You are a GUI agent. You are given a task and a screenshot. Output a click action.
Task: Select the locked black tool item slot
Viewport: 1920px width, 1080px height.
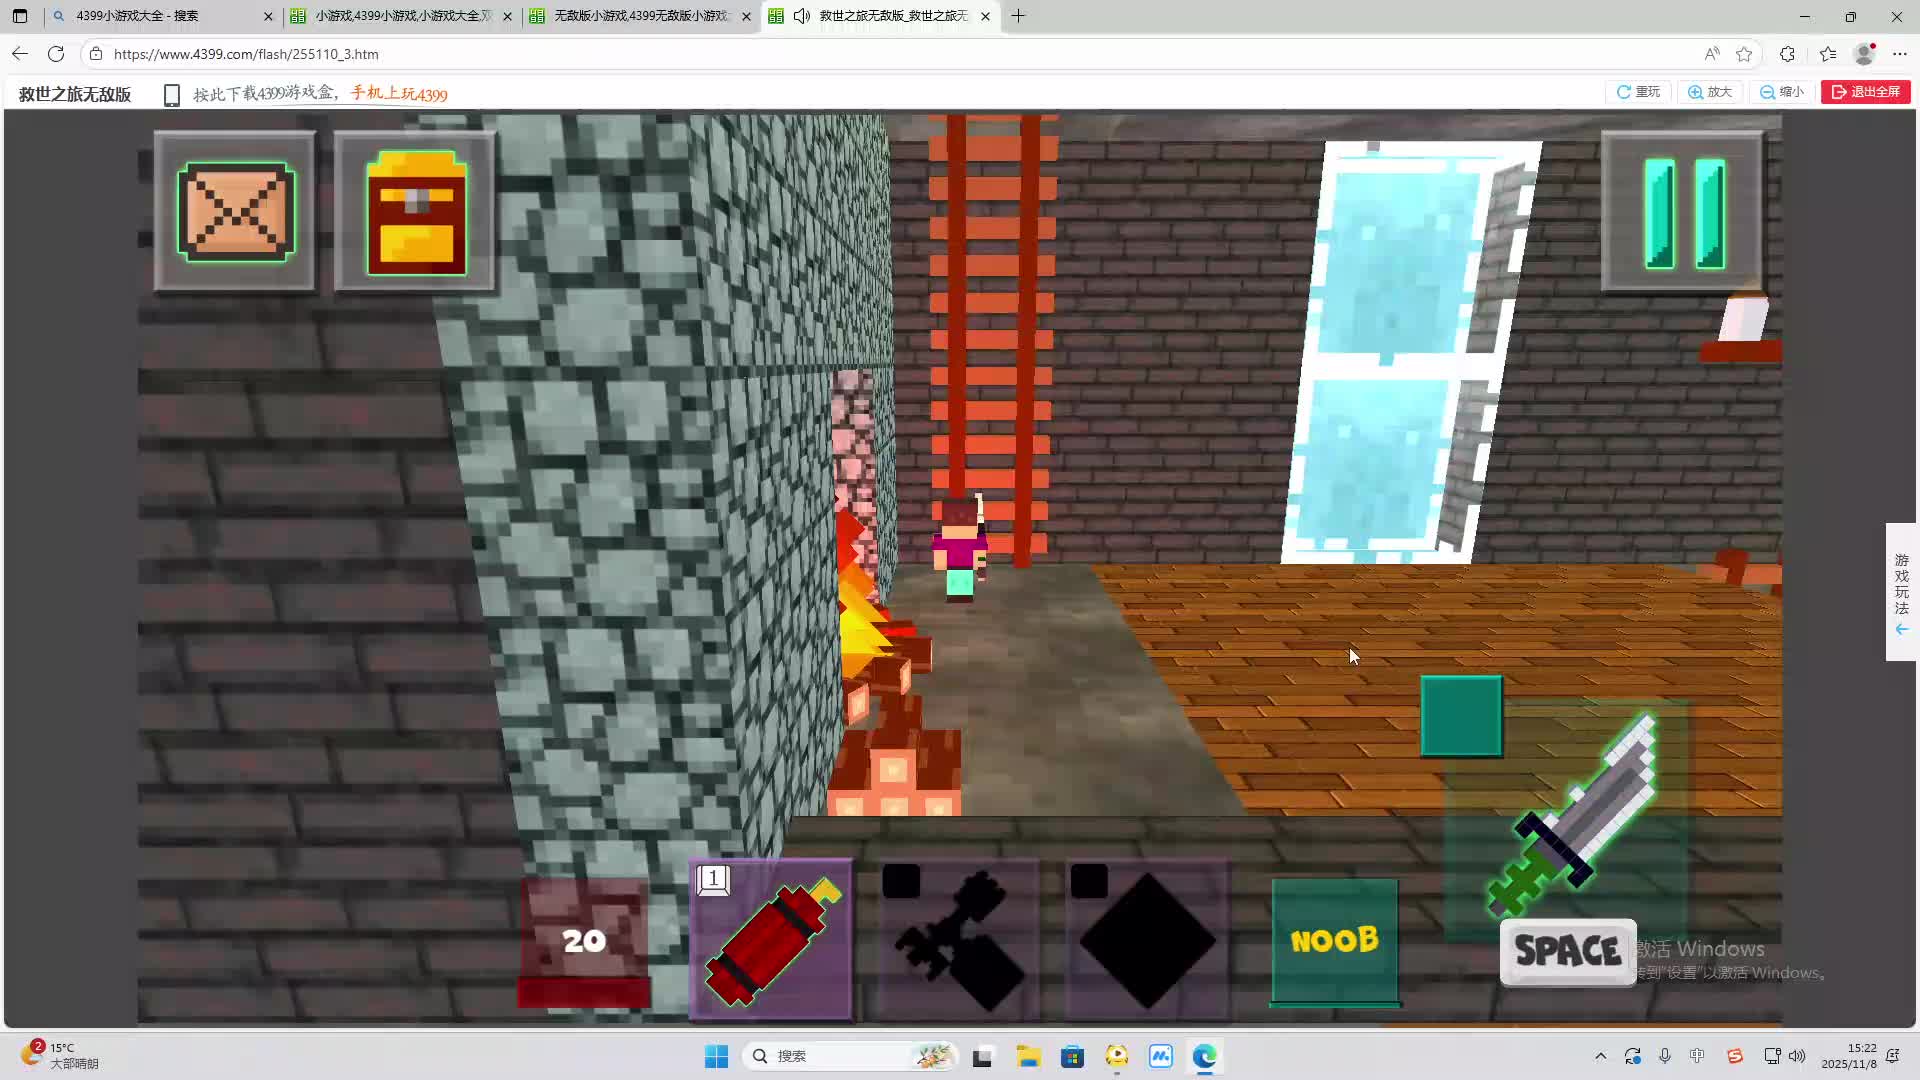point(958,940)
